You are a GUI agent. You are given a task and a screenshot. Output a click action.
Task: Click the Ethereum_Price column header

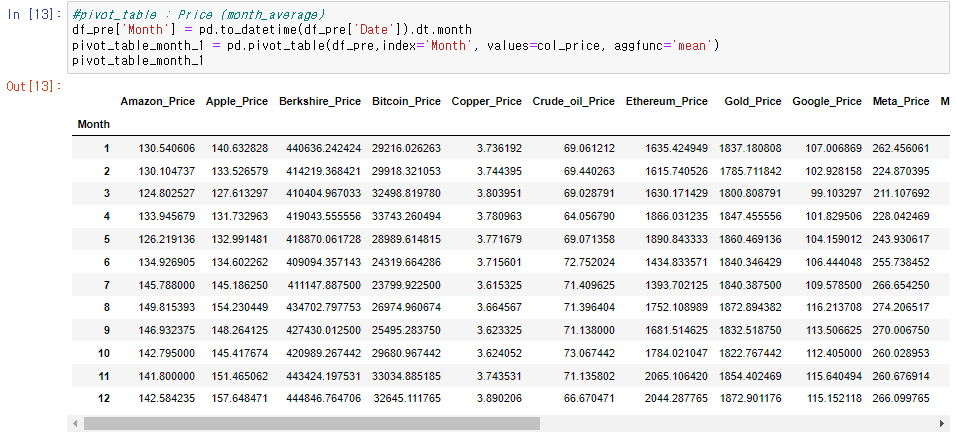click(x=666, y=102)
